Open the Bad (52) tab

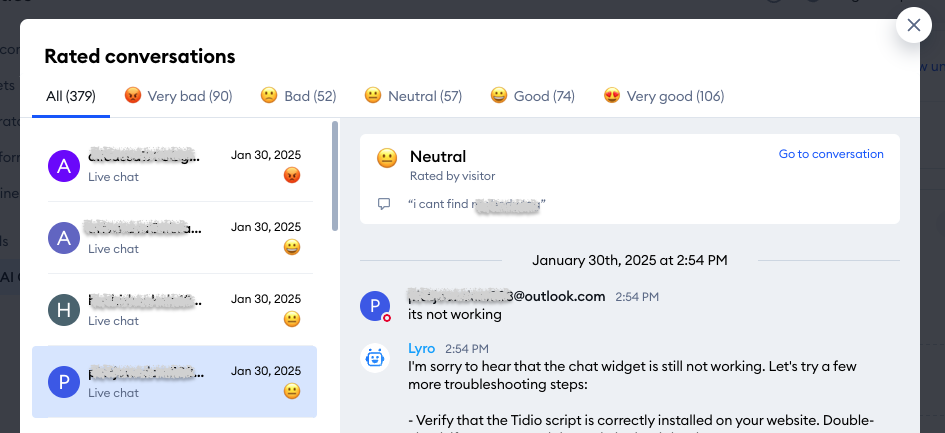(298, 96)
